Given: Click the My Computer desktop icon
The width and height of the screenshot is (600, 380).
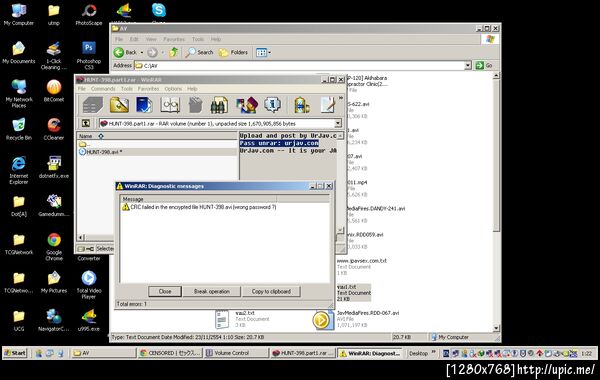Looking at the screenshot, I should [18, 15].
